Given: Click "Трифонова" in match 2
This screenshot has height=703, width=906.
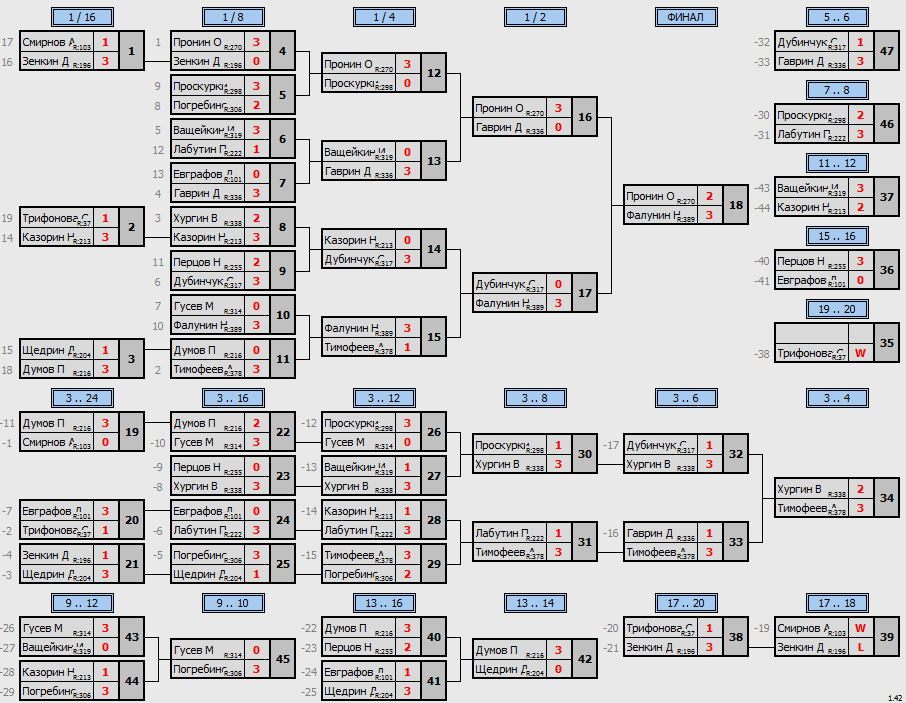Looking at the screenshot, I should coord(51,218).
